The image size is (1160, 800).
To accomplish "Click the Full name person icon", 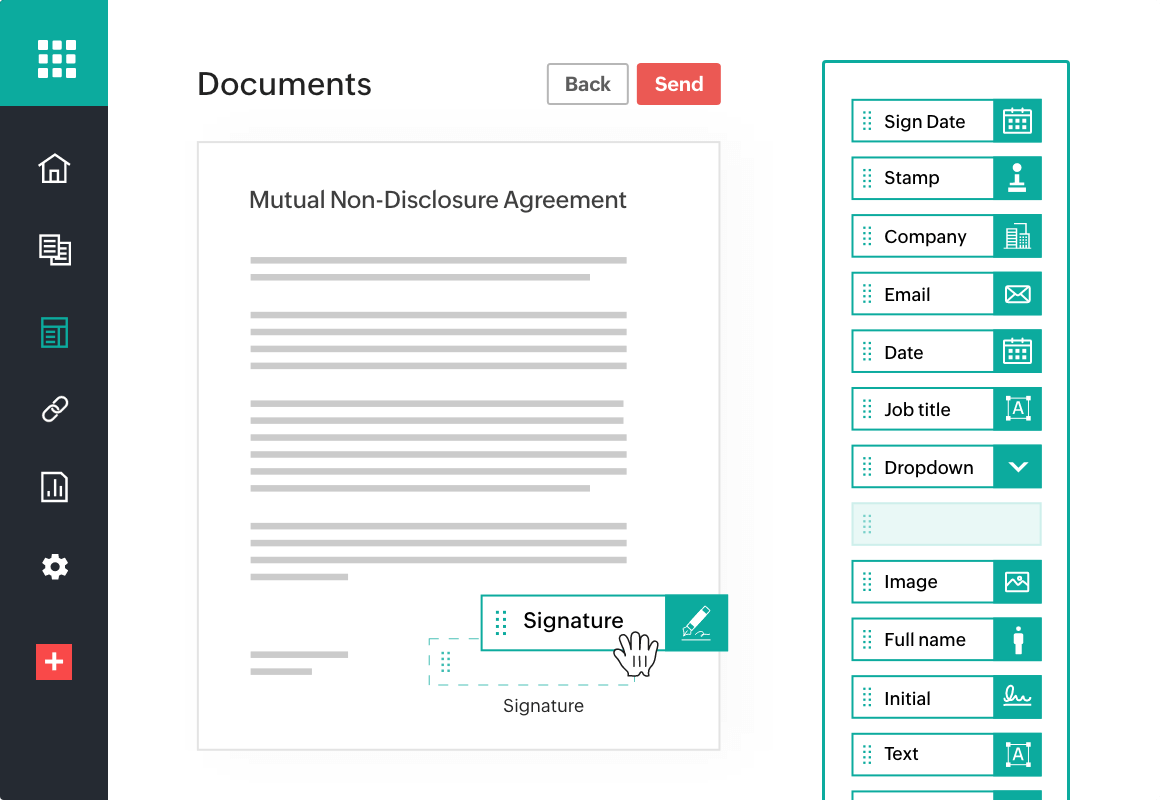I will click(x=1017, y=639).
